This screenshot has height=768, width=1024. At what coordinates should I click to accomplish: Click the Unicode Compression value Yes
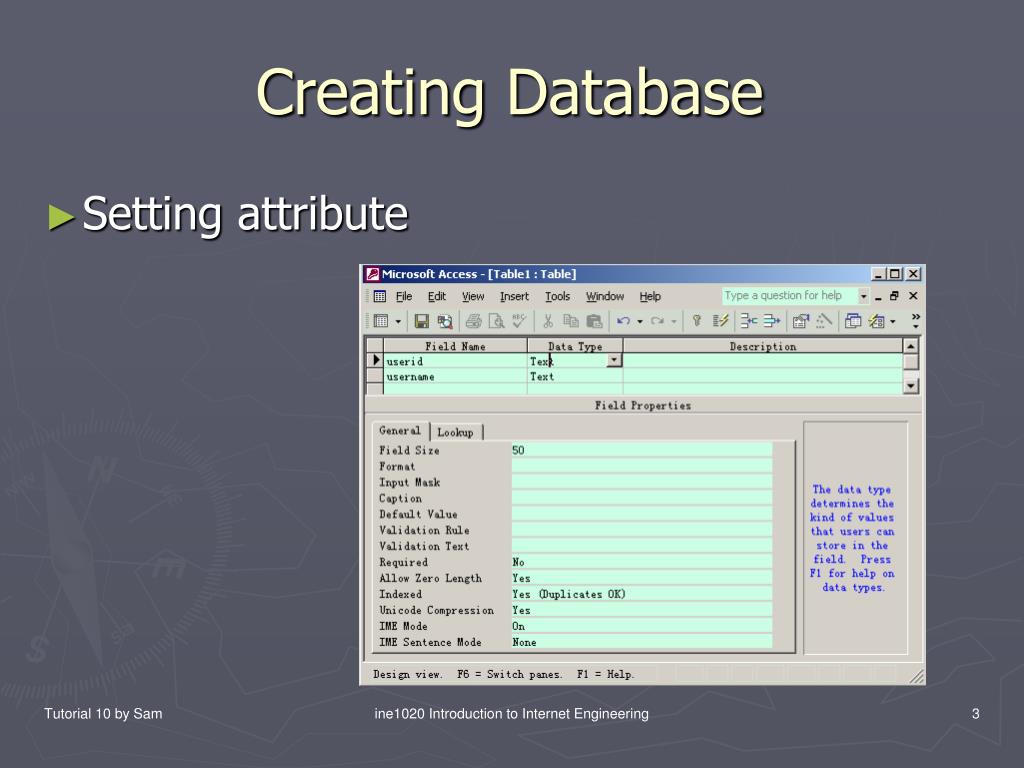tap(642, 610)
